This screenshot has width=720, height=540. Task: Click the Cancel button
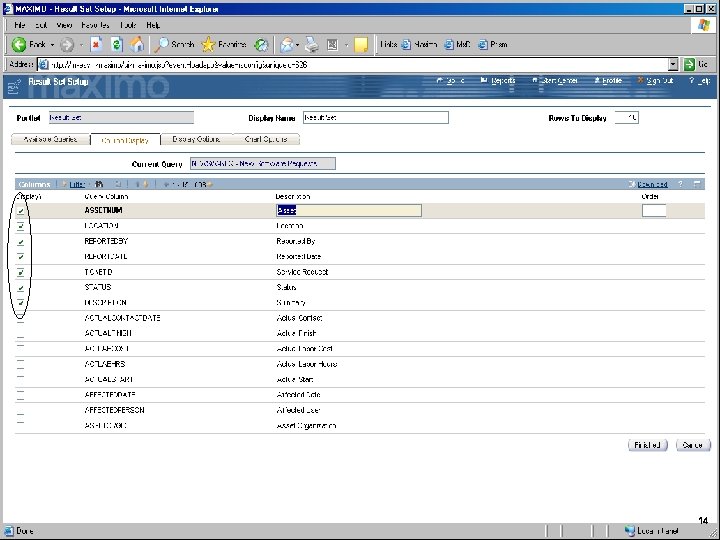(x=693, y=445)
